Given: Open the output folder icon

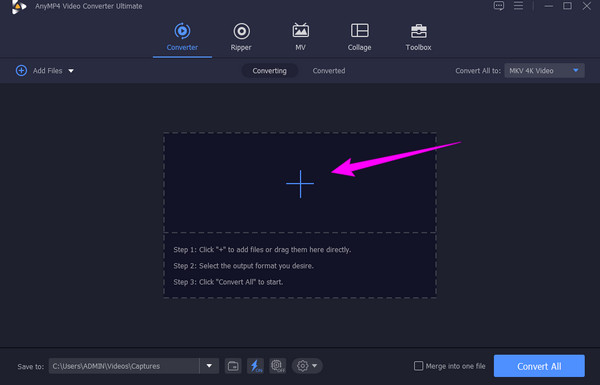Looking at the screenshot, I should pos(233,366).
